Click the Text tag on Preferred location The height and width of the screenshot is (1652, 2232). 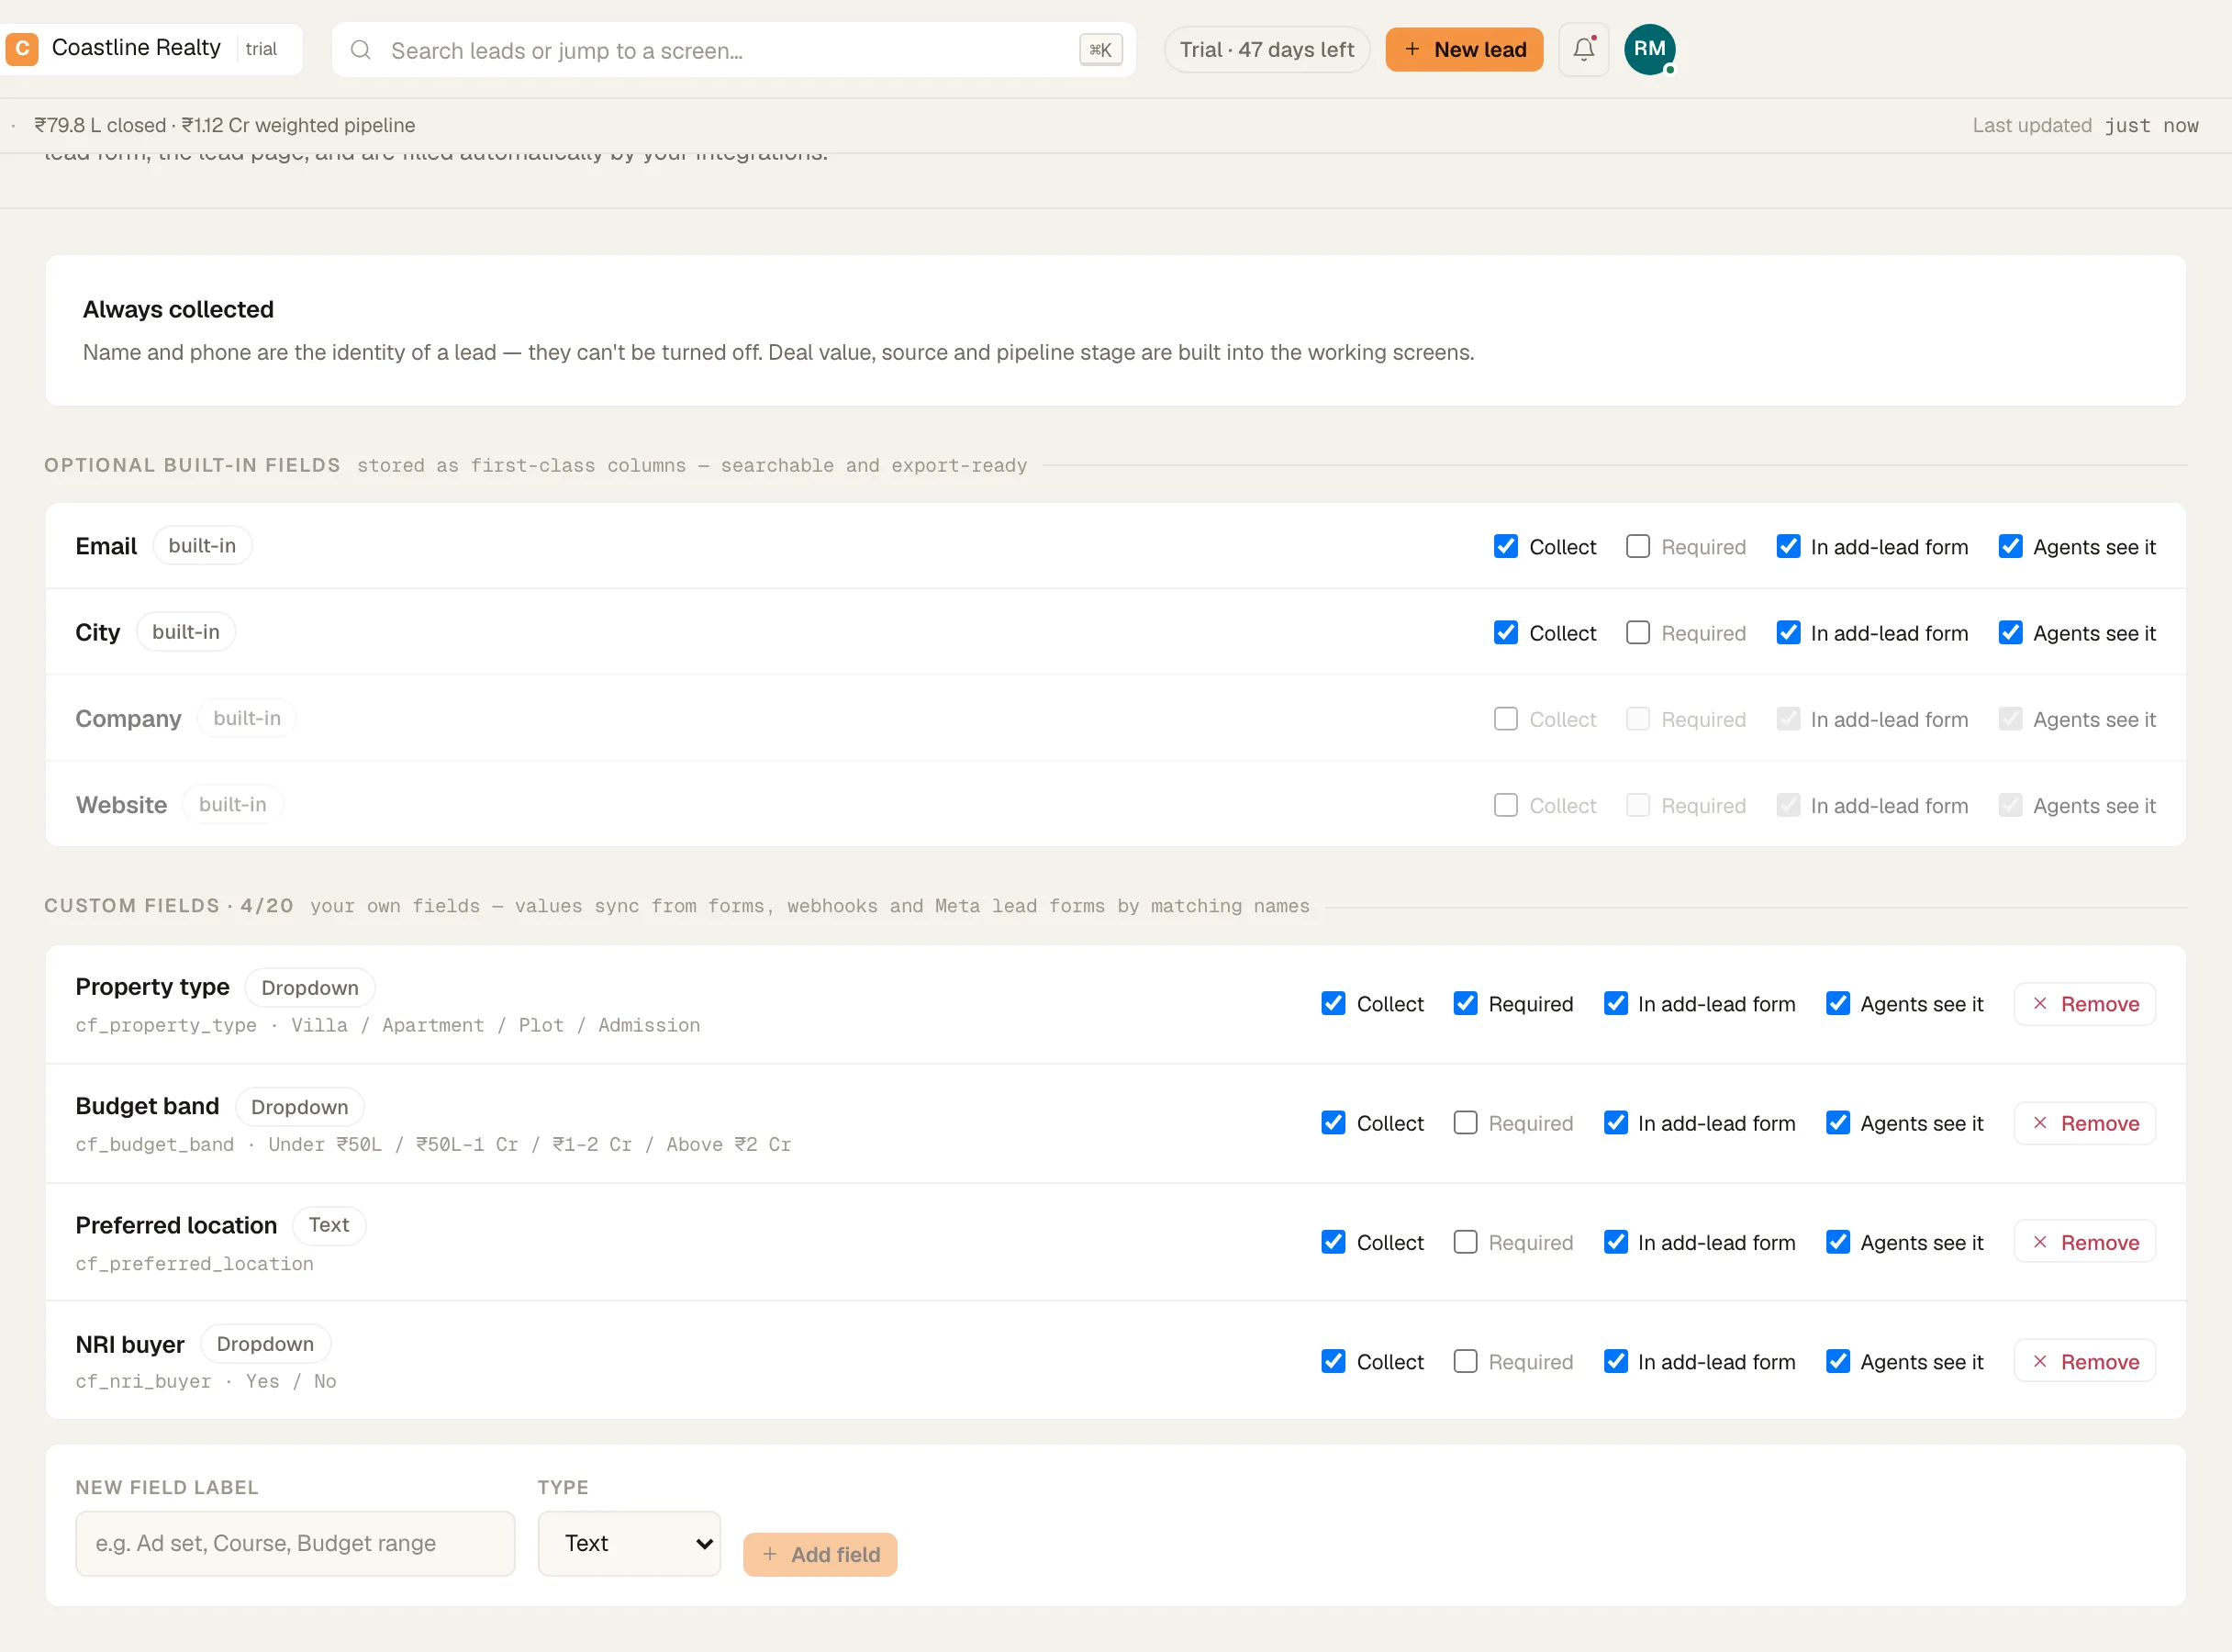pyautogui.click(x=329, y=1225)
